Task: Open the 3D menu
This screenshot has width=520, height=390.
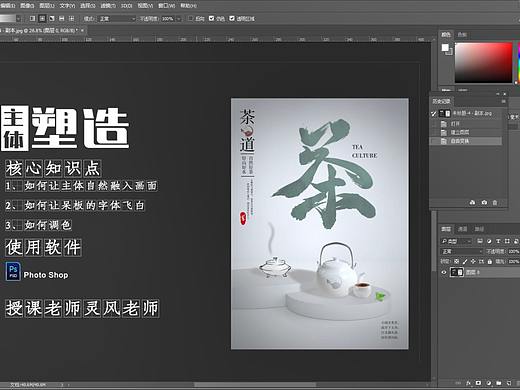Action: tap(126, 5)
